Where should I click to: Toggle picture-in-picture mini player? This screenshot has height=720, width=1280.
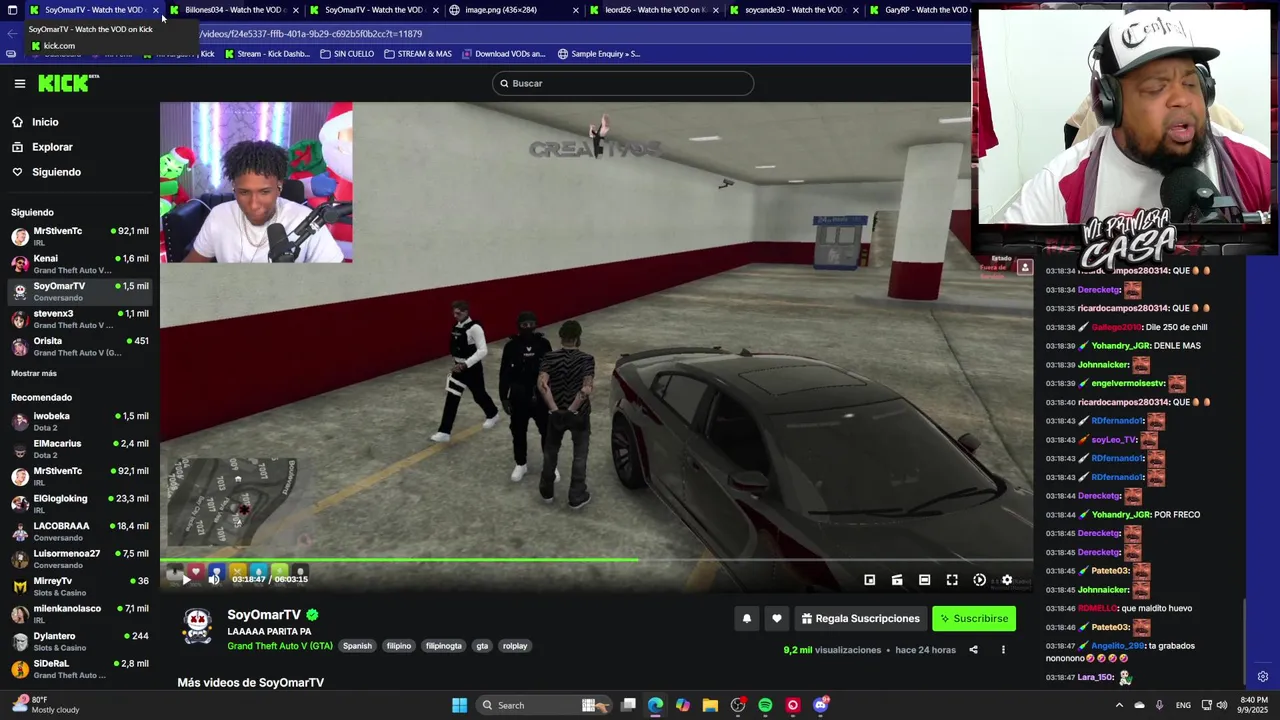[870, 580]
